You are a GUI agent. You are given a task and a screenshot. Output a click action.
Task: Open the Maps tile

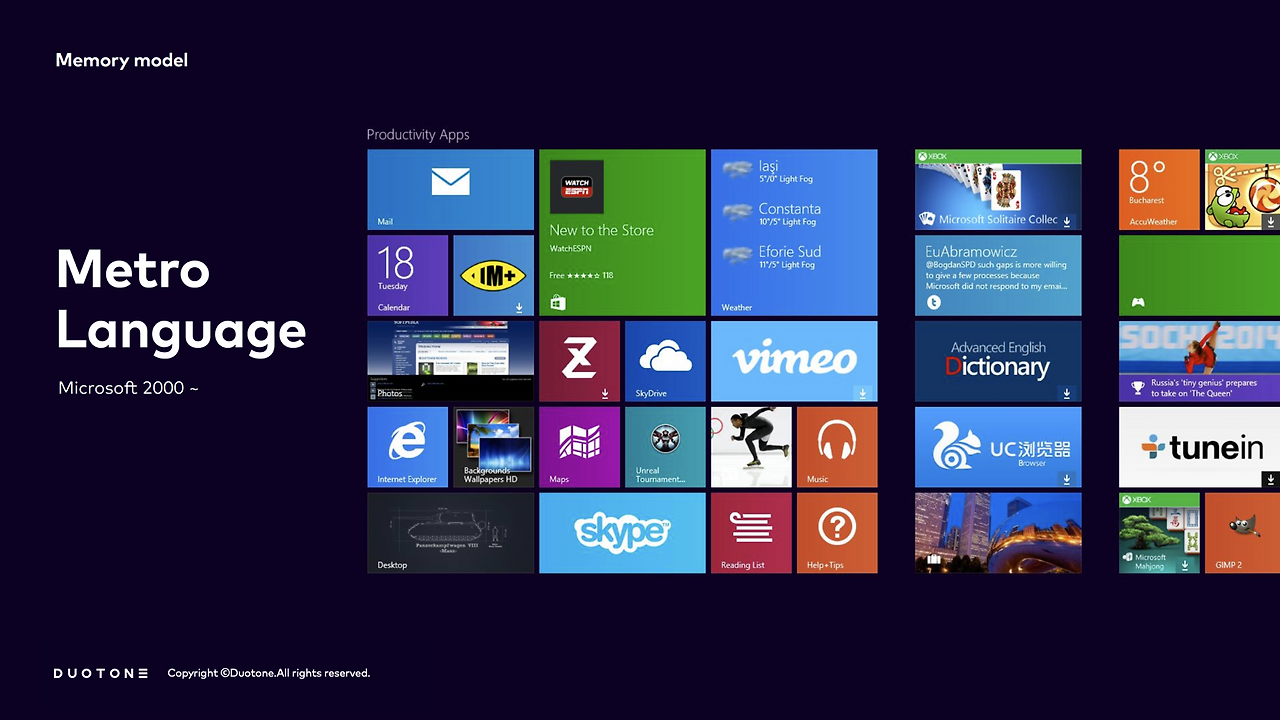click(x=579, y=447)
